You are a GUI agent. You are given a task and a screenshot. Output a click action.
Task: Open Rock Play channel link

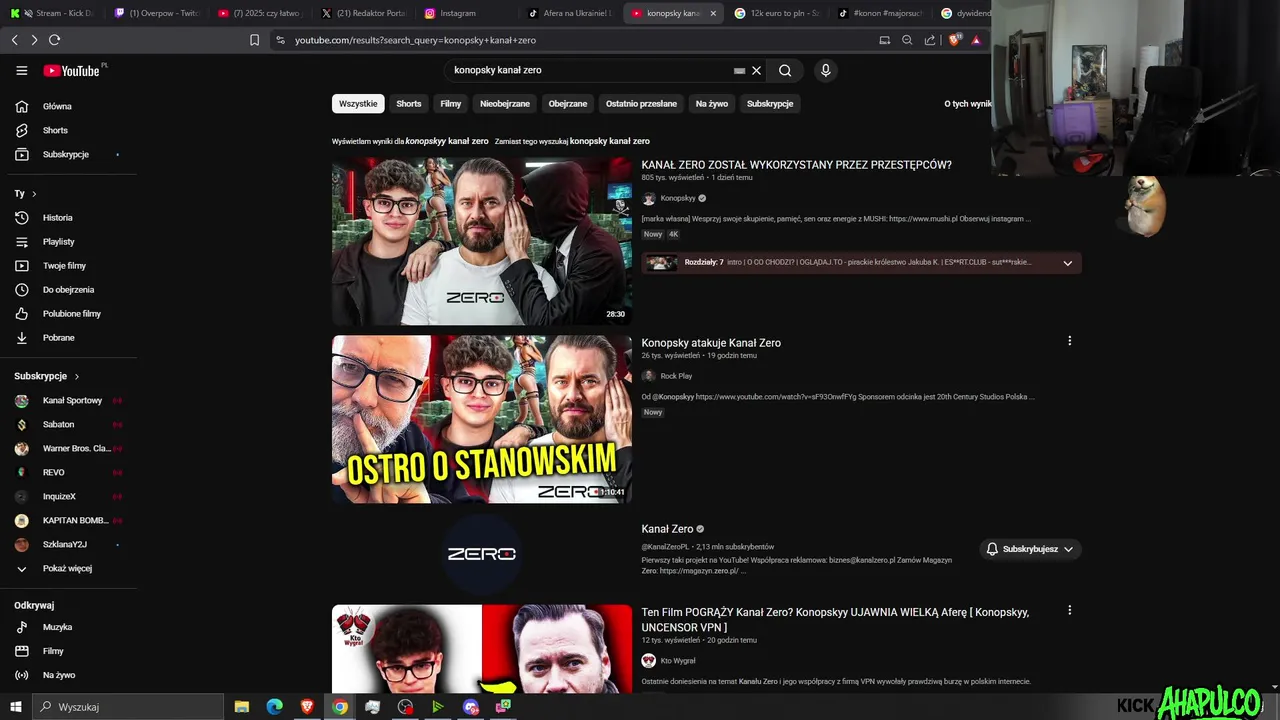click(676, 376)
